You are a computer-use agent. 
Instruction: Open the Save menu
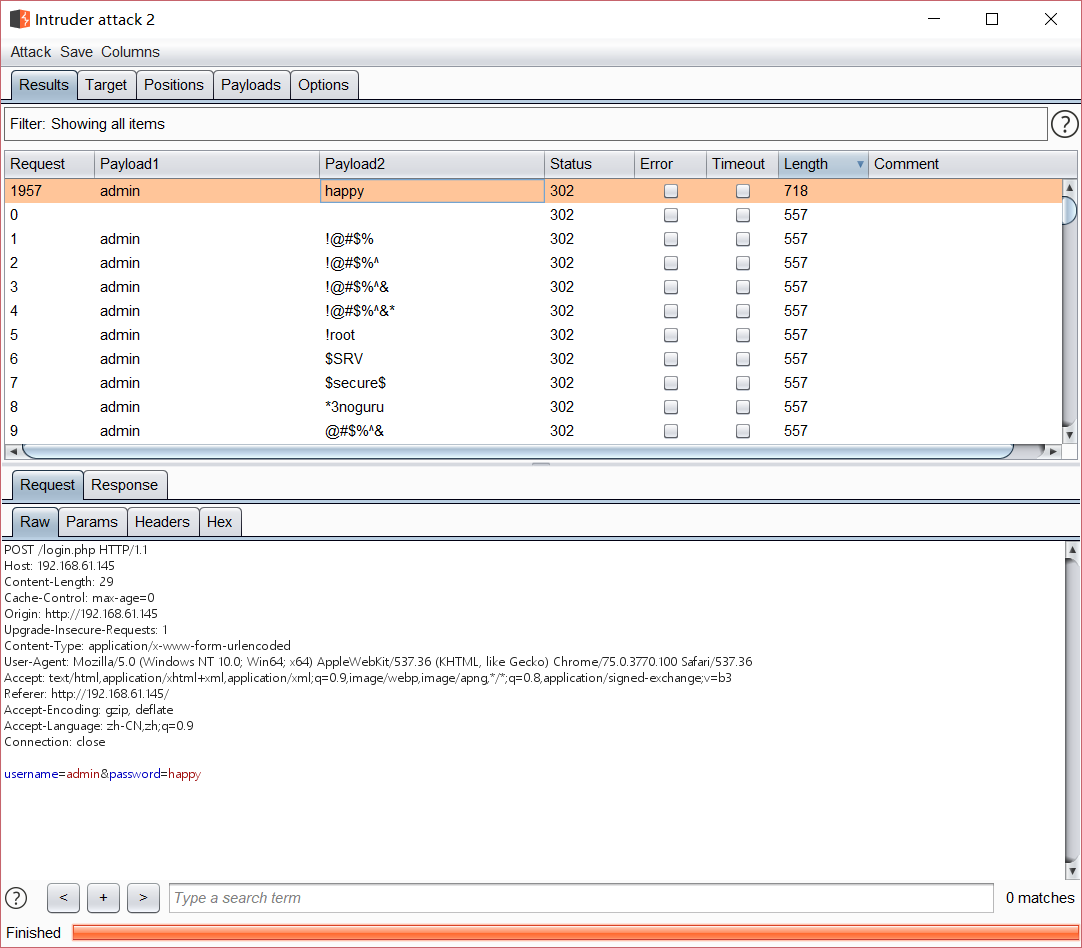click(76, 52)
